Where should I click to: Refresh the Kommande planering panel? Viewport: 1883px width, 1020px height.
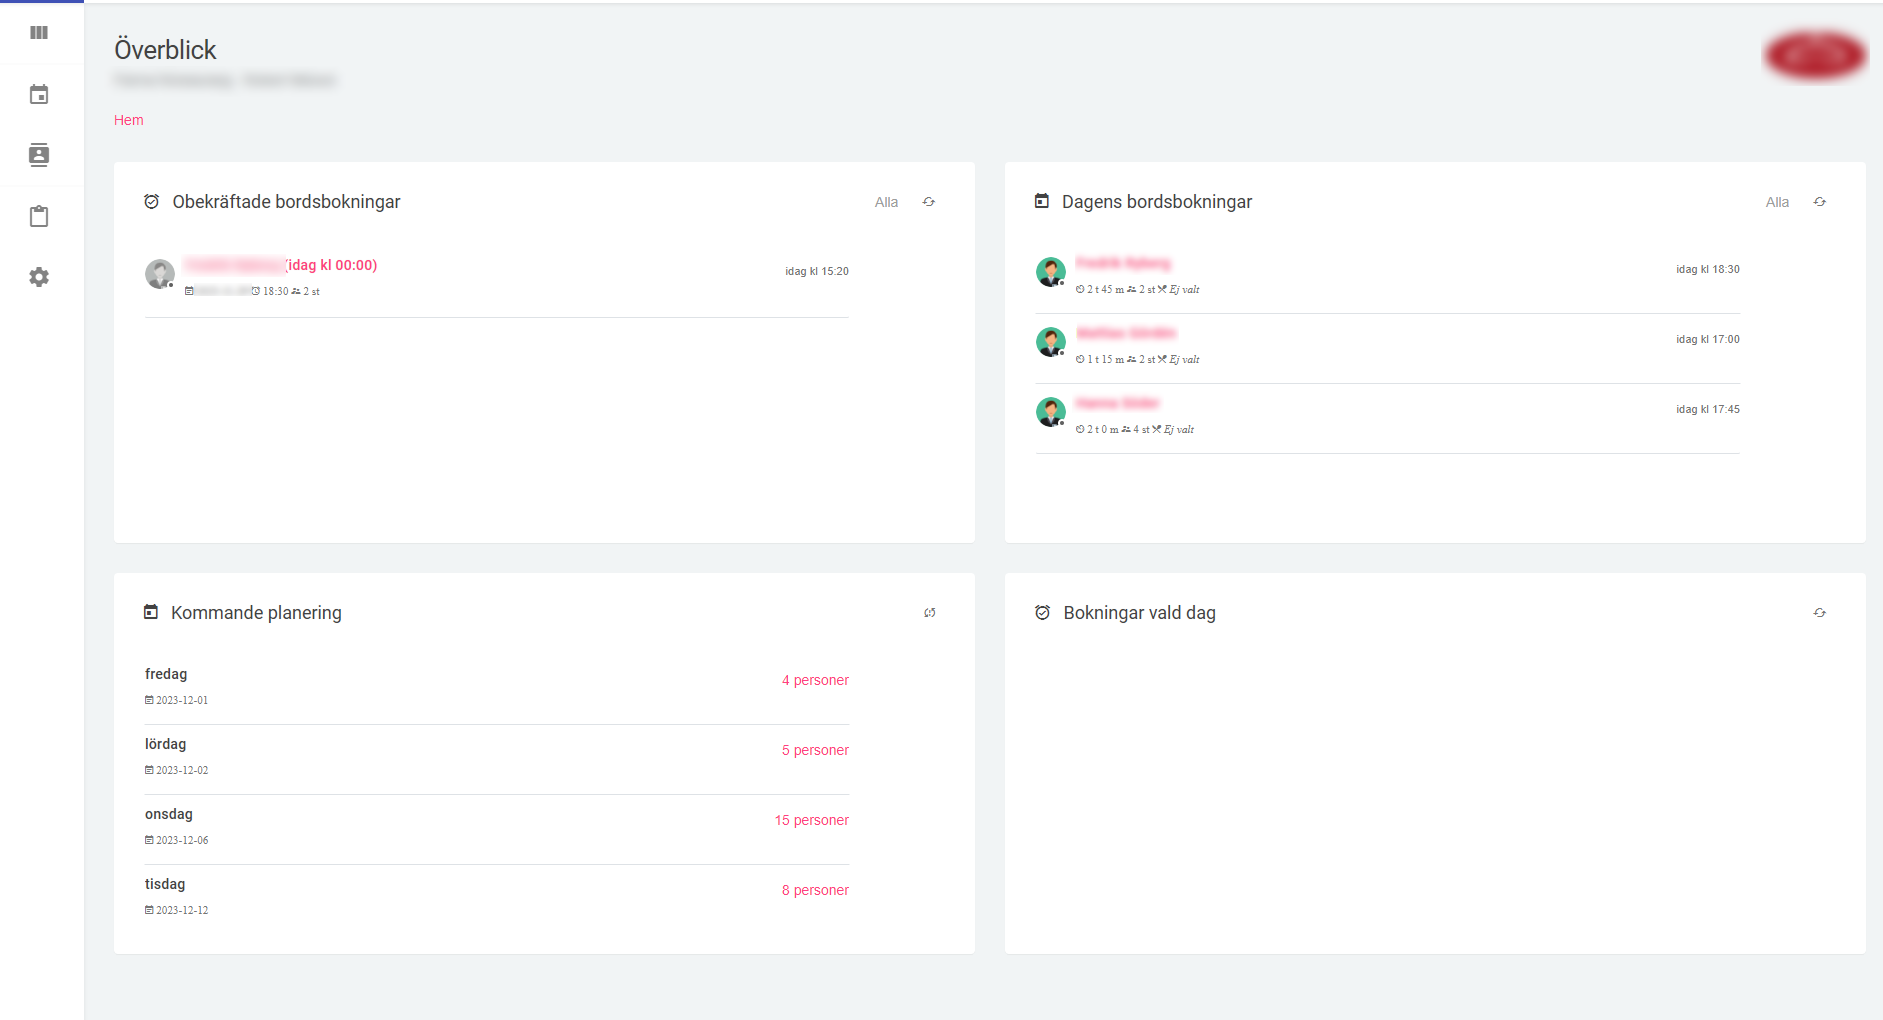[x=930, y=613]
